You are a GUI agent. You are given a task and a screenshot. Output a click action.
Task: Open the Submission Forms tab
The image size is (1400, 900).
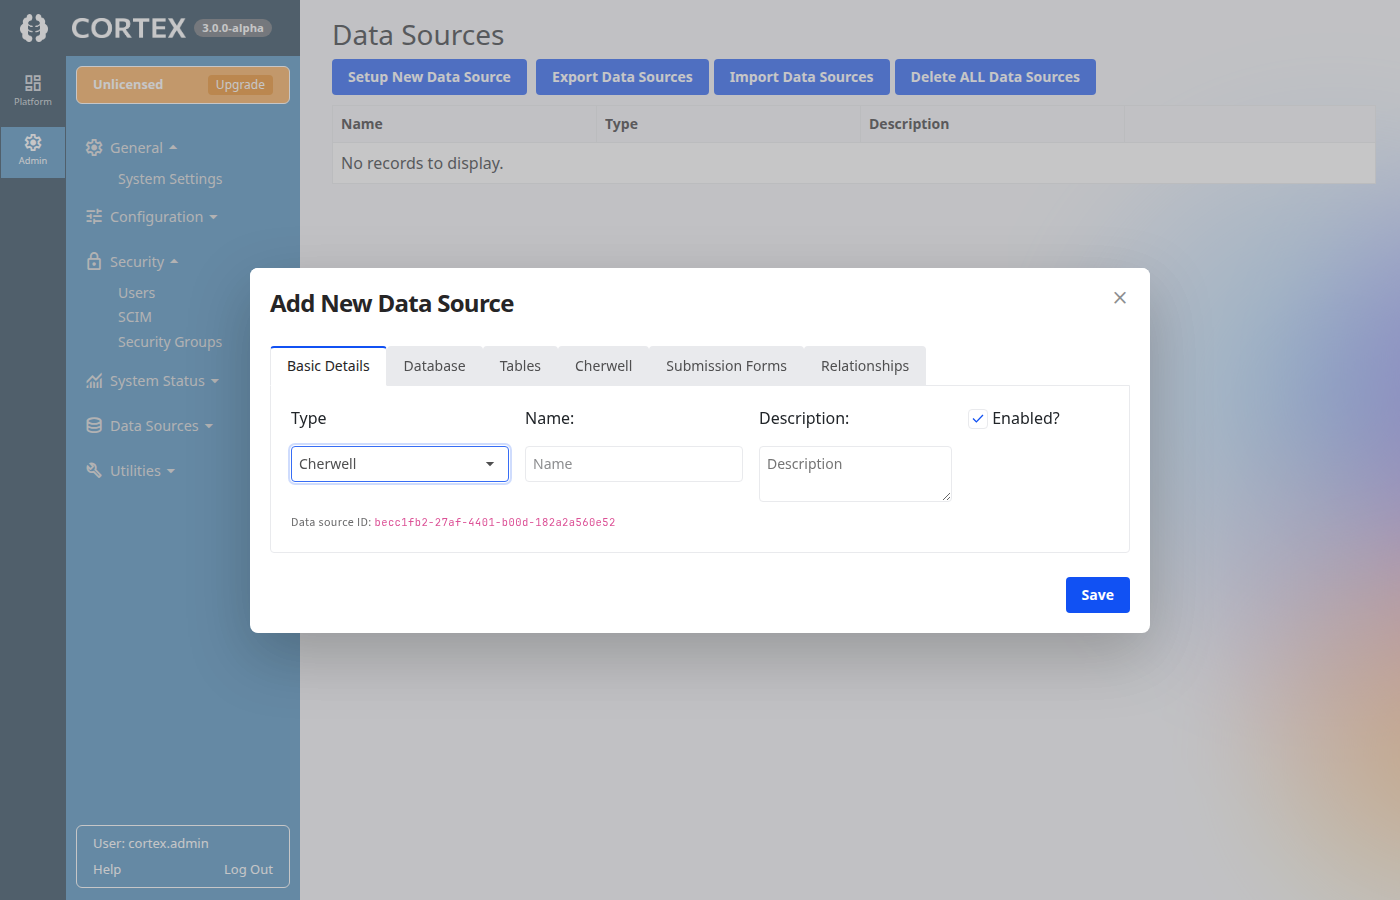(726, 365)
